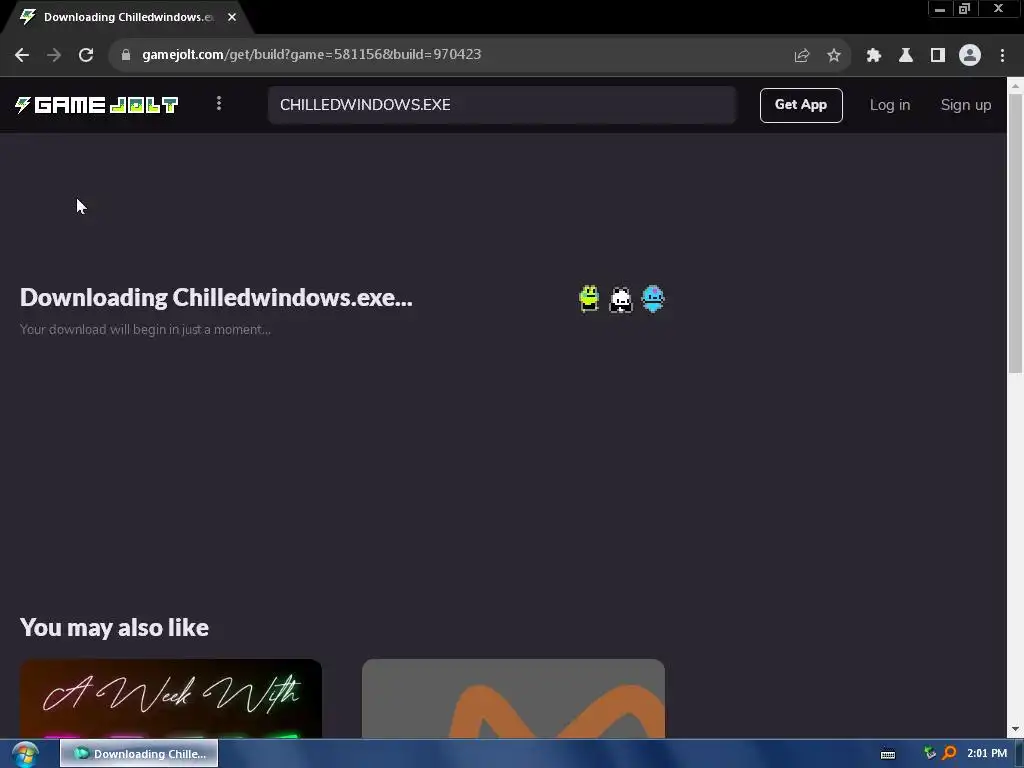
Task: Go back with the browser back arrow
Action: coord(22,55)
